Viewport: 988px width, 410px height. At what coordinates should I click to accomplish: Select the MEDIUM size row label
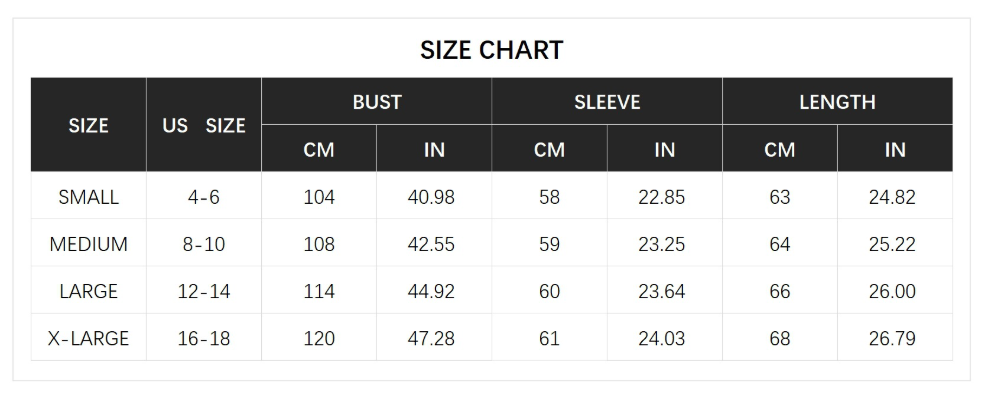click(x=88, y=244)
